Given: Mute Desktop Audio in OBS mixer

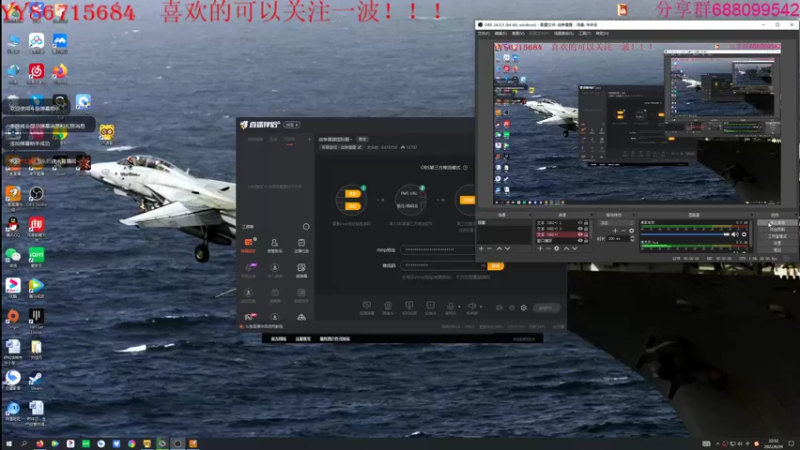Looking at the screenshot, I should point(735,234).
